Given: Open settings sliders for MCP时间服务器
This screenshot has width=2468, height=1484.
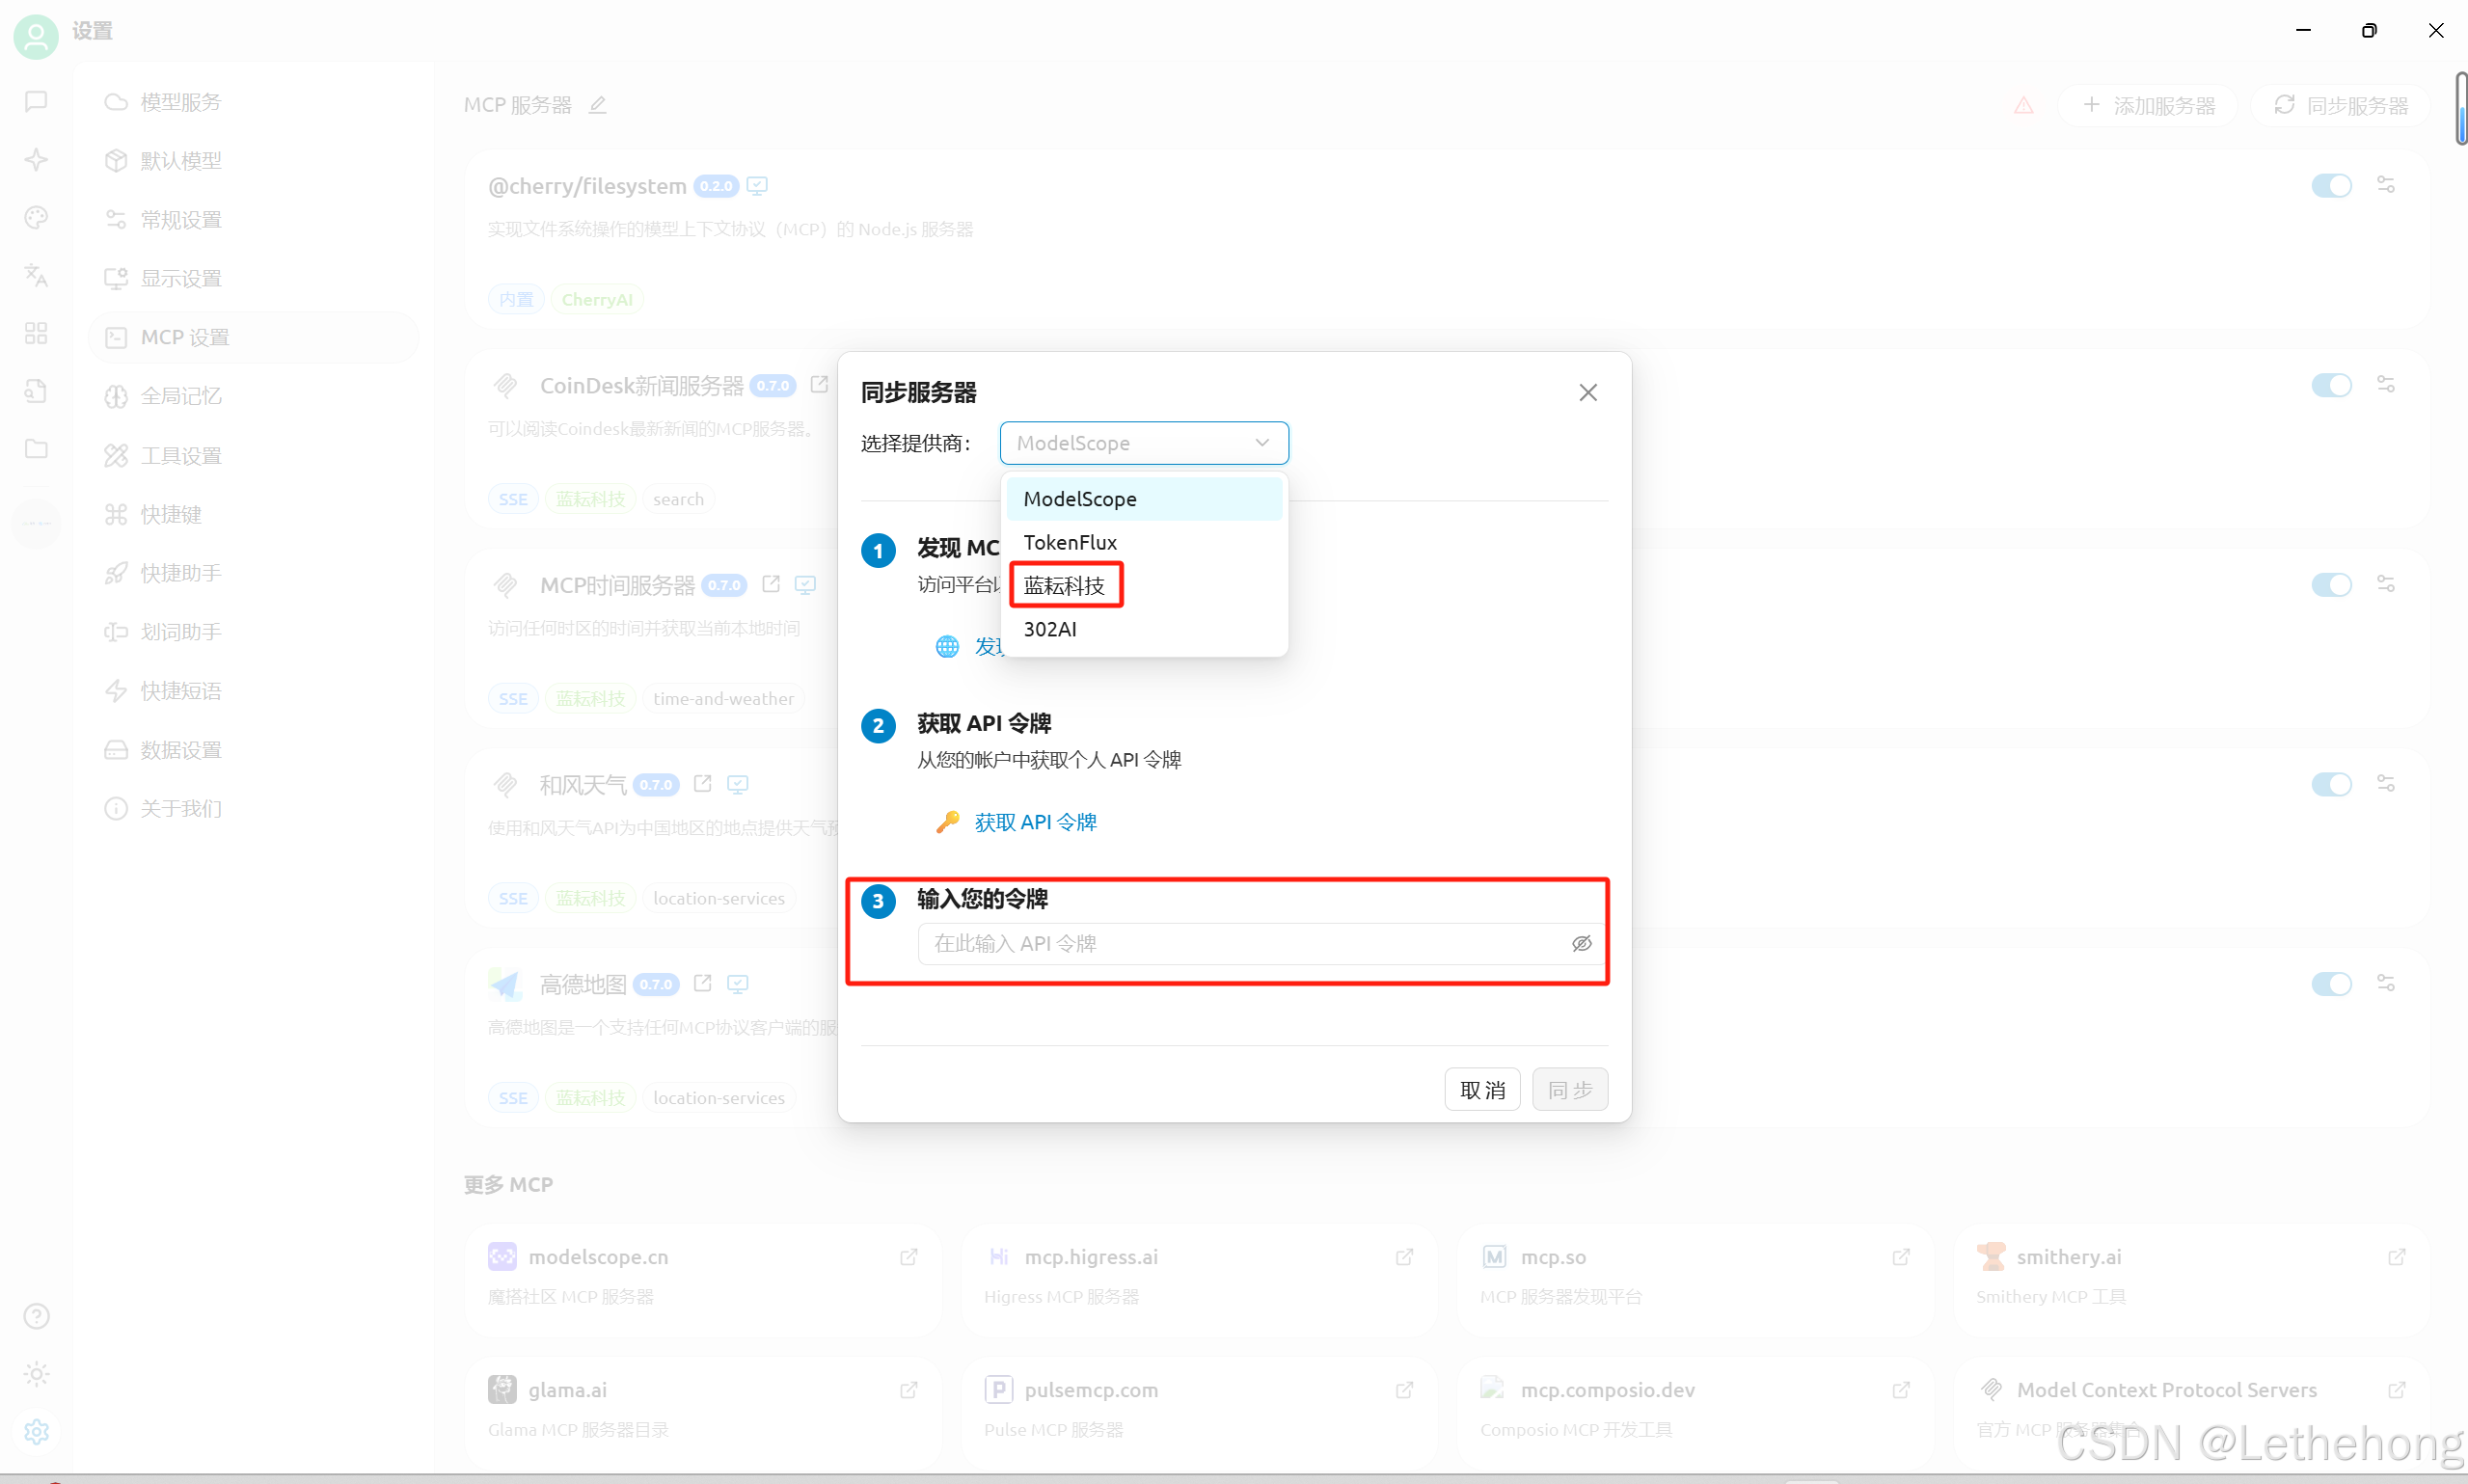Looking at the screenshot, I should coord(2385,584).
